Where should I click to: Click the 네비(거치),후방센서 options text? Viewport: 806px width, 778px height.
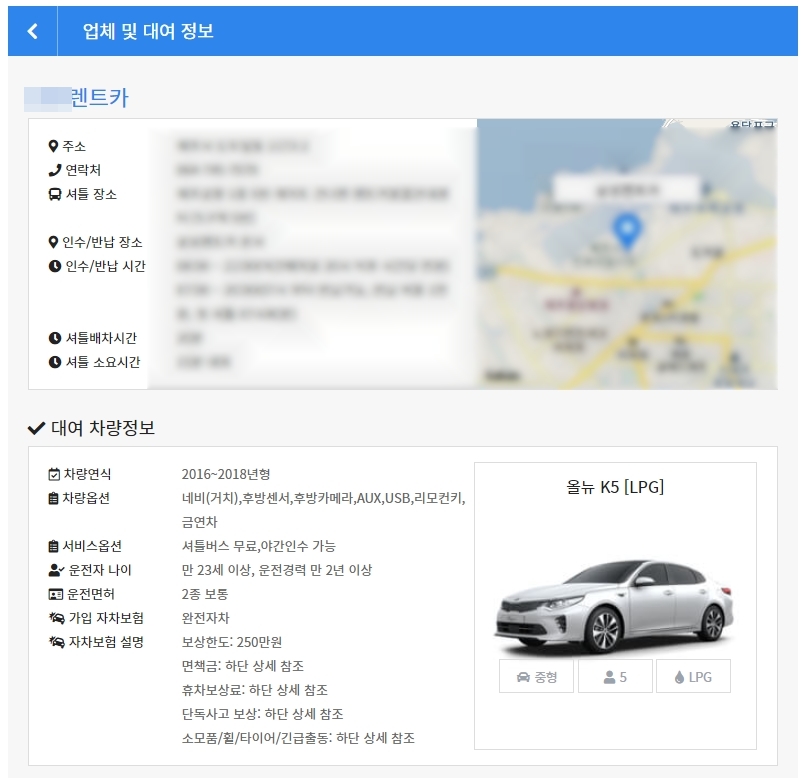(x=323, y=498)
